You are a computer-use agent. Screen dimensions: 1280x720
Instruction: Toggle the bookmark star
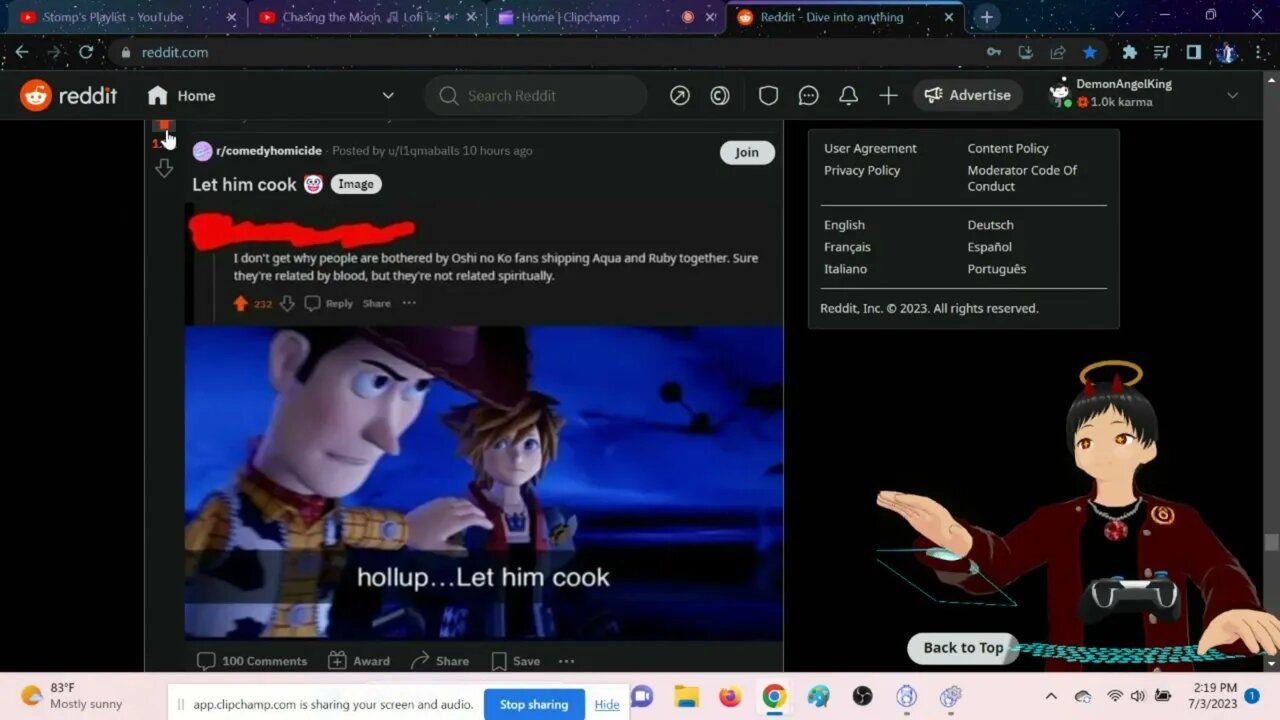coord(1090,52)
